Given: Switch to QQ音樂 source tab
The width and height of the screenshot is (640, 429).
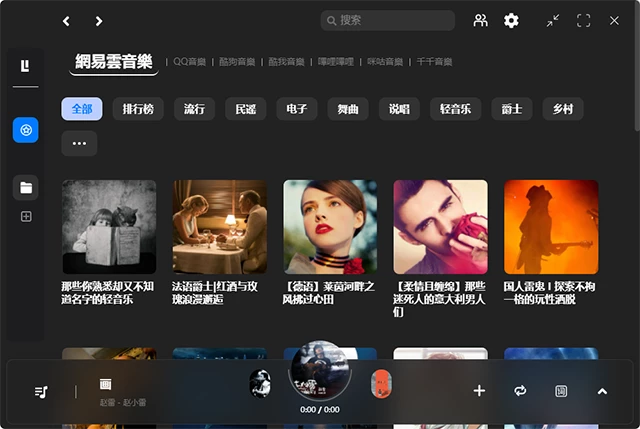Looking at the screenshot, I should point(189,62).
